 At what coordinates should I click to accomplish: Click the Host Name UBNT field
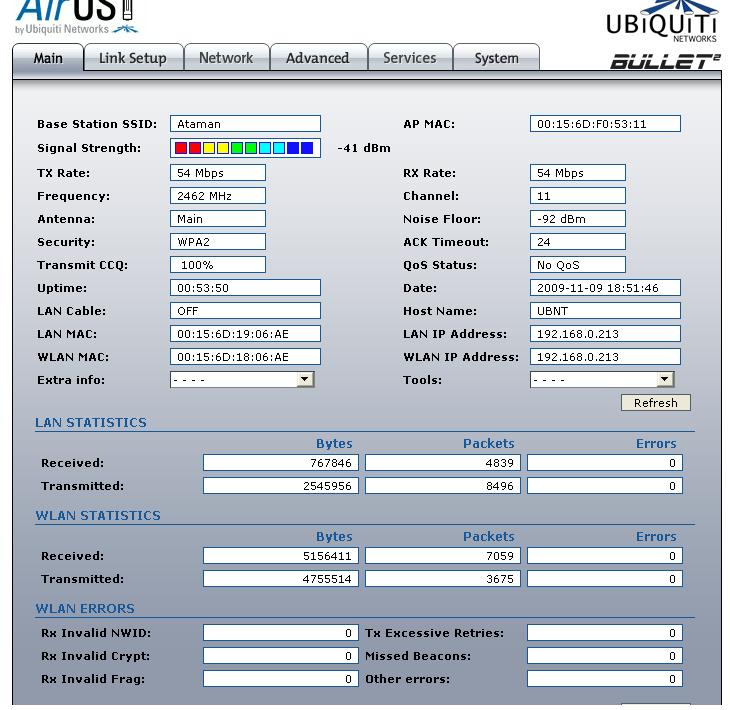coord(605,311)
